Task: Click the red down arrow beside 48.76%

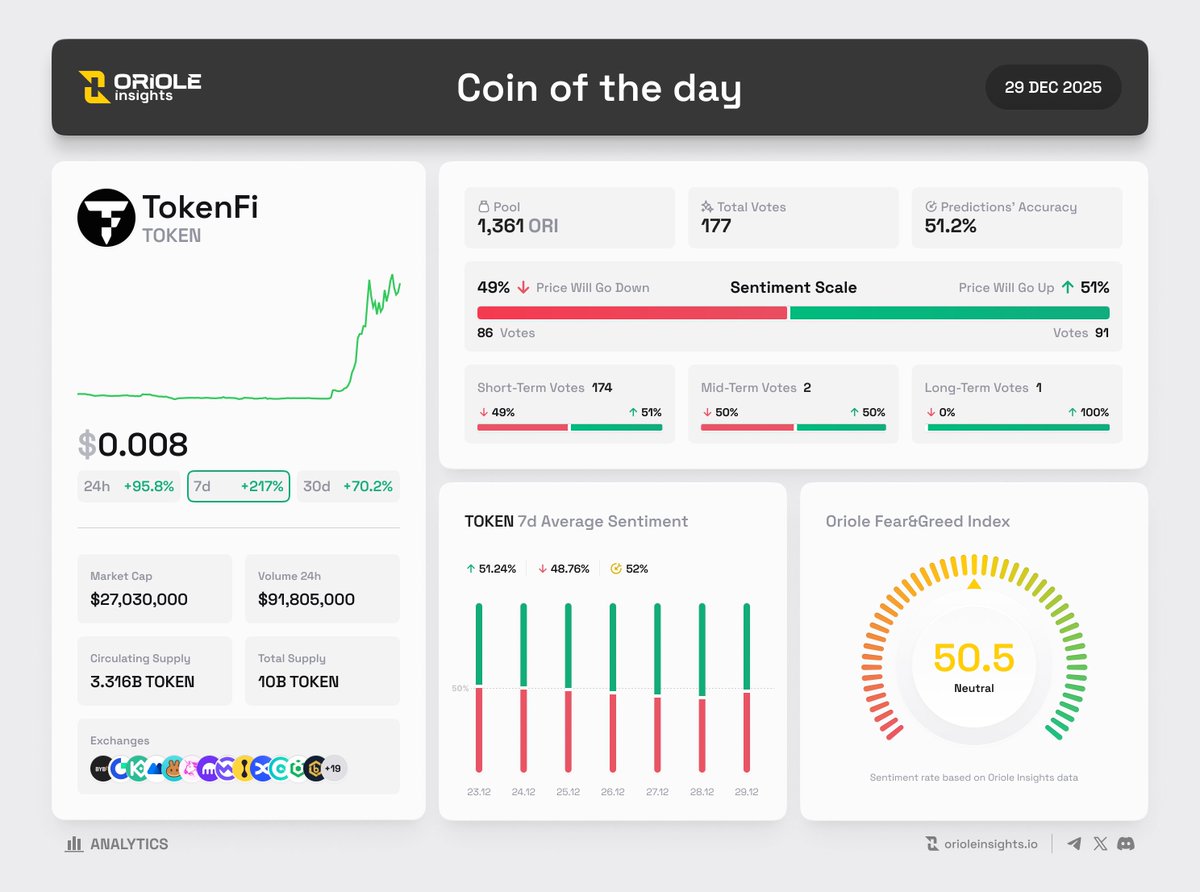Action: tap(542, 569)
